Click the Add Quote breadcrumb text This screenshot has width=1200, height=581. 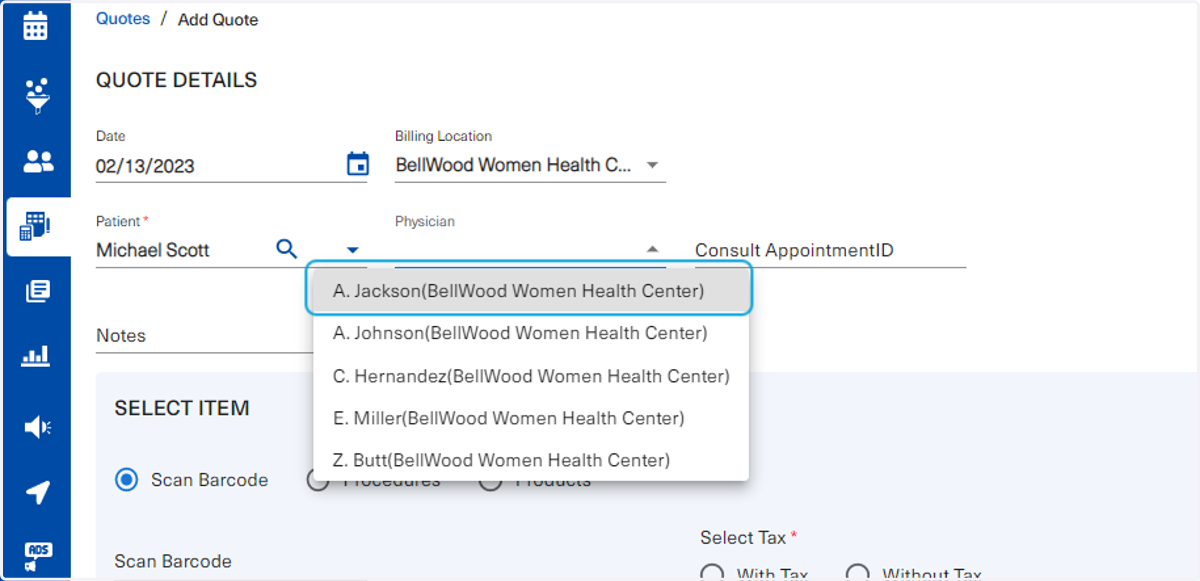(218, 20)
